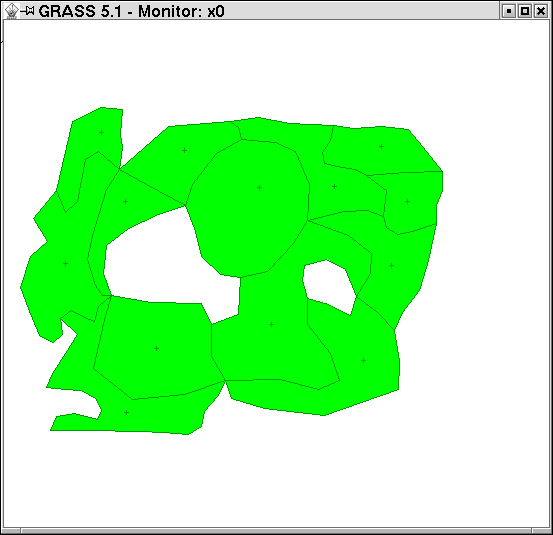The width and height of the screenshot is (553, 535).
Task: Pick the centroid directly below the round polygon
Action: point(271,324)
